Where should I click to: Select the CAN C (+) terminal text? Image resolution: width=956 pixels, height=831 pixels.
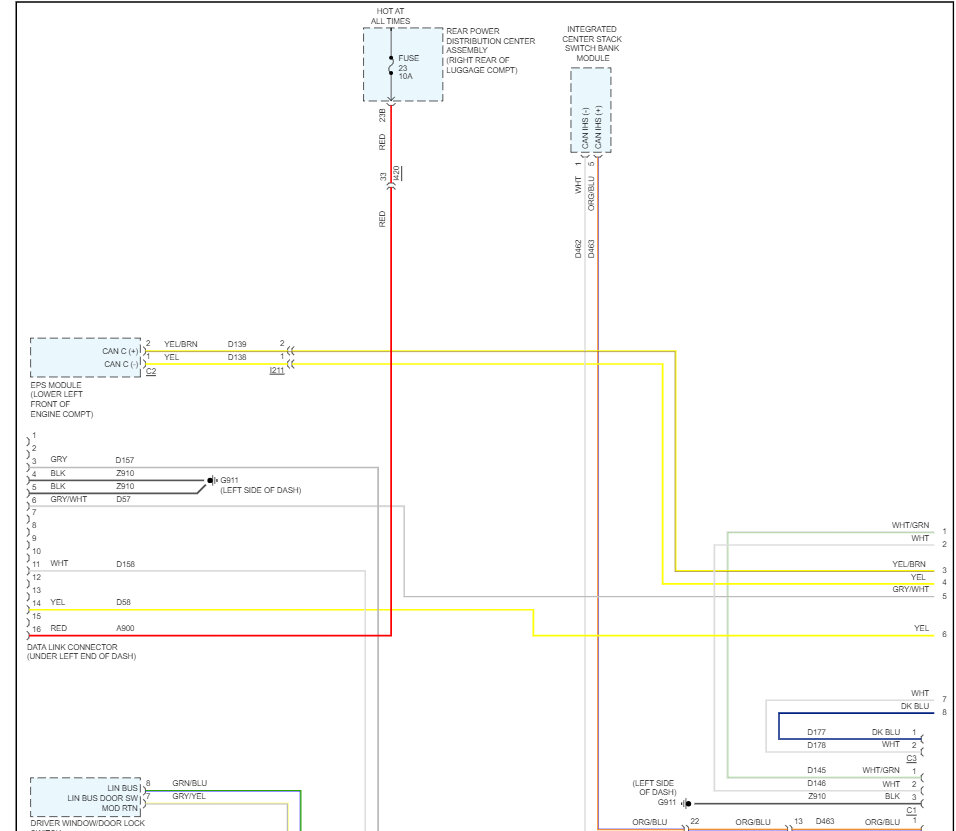120,351
